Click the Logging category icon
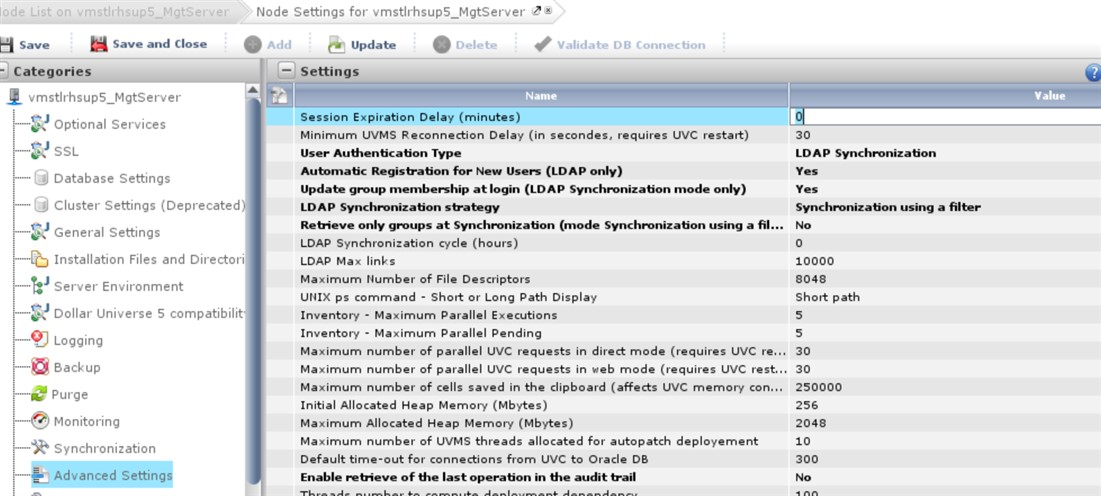1101x496 pixels. coord(39,340)
